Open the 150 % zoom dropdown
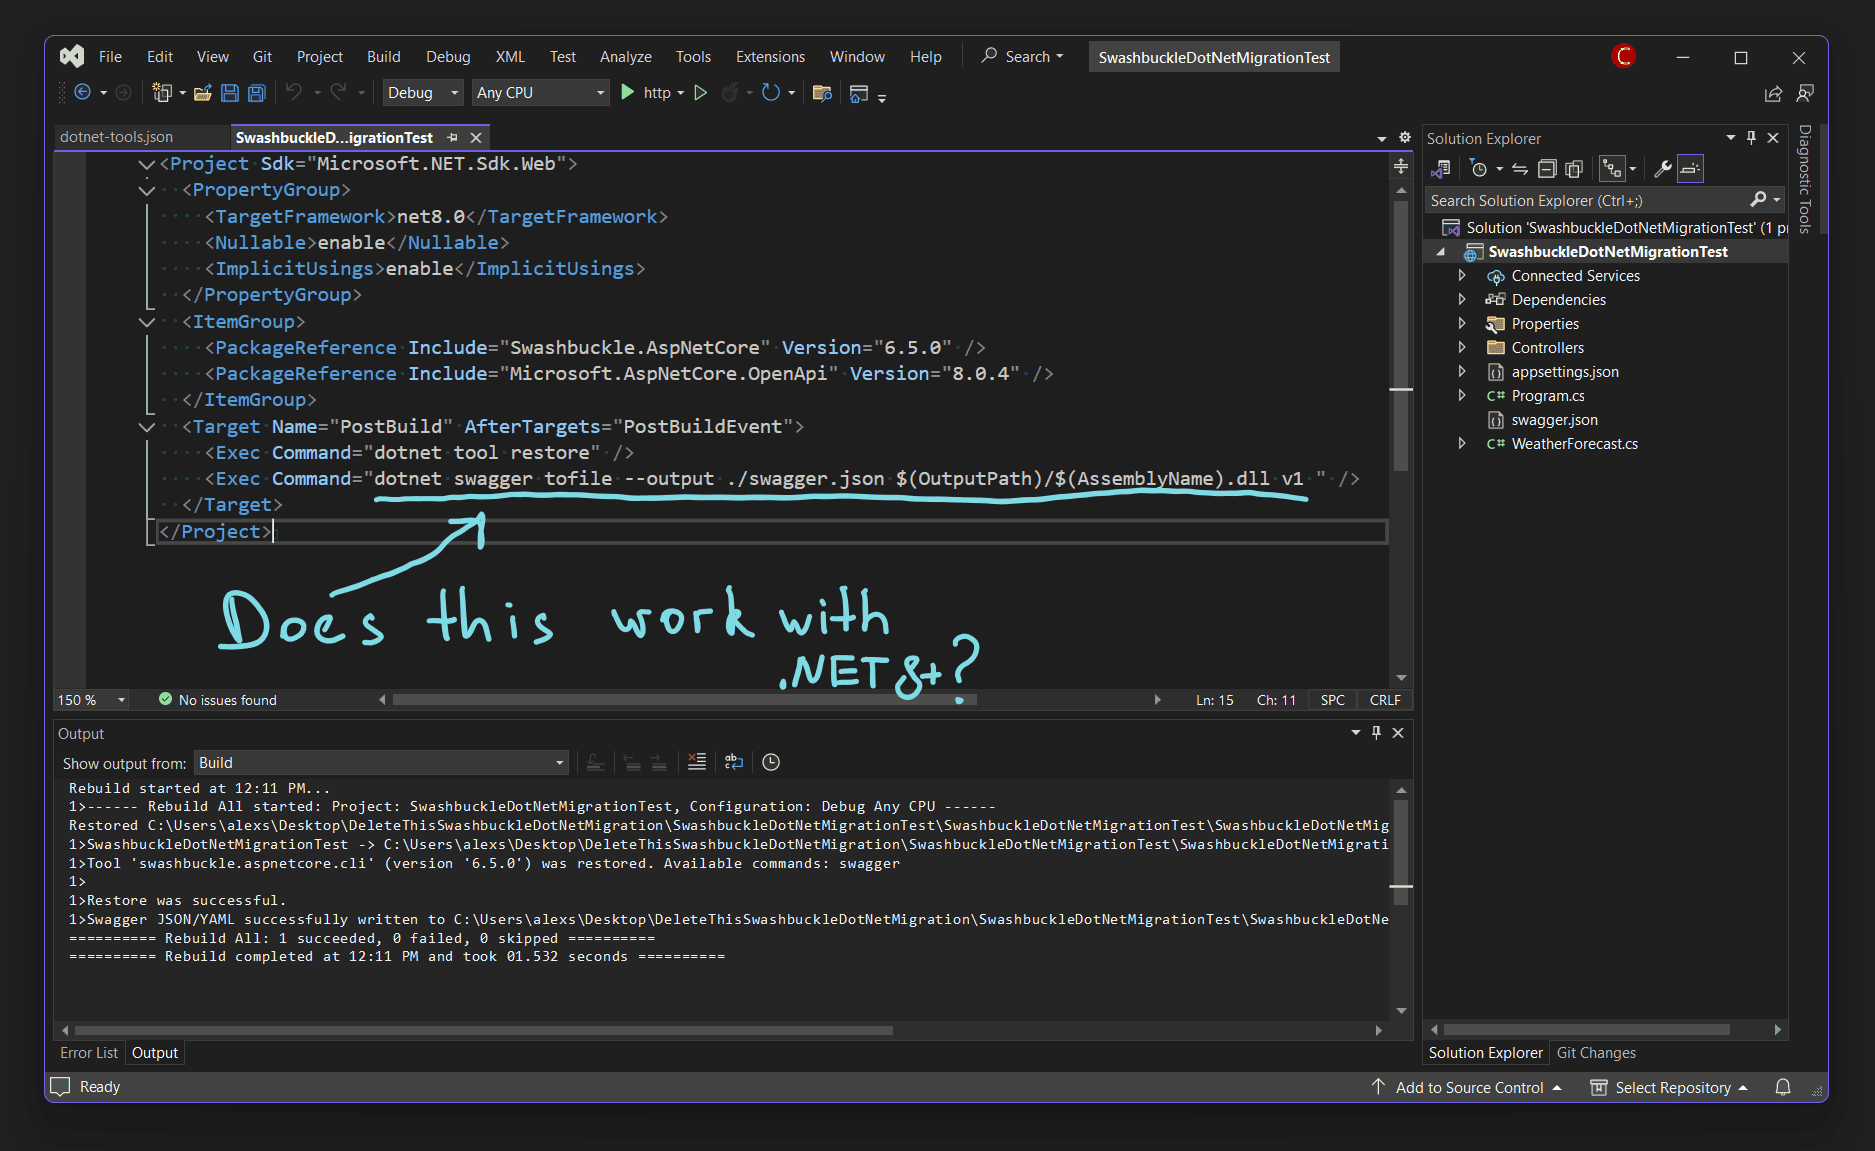This screenshot has width=1875, height=1151. pyautogui.click(x=91, y=700)
